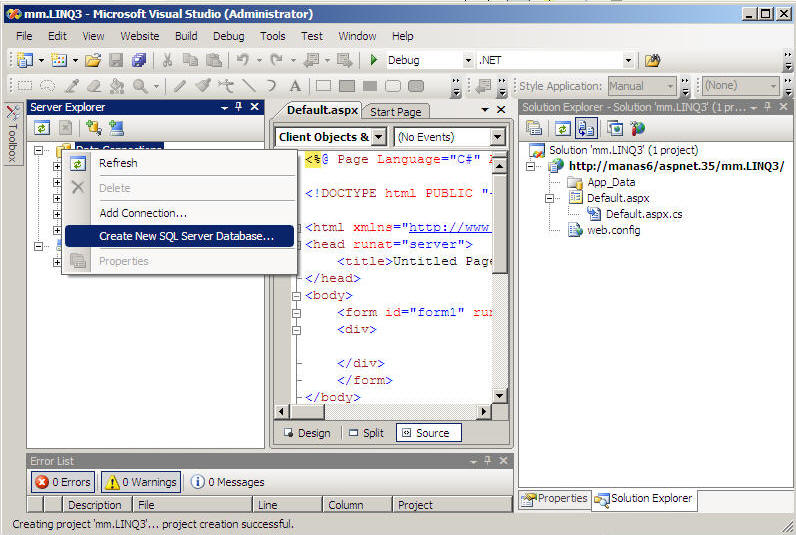Click the Add New Item icon

pyautogui.click(x=59, y=60)
